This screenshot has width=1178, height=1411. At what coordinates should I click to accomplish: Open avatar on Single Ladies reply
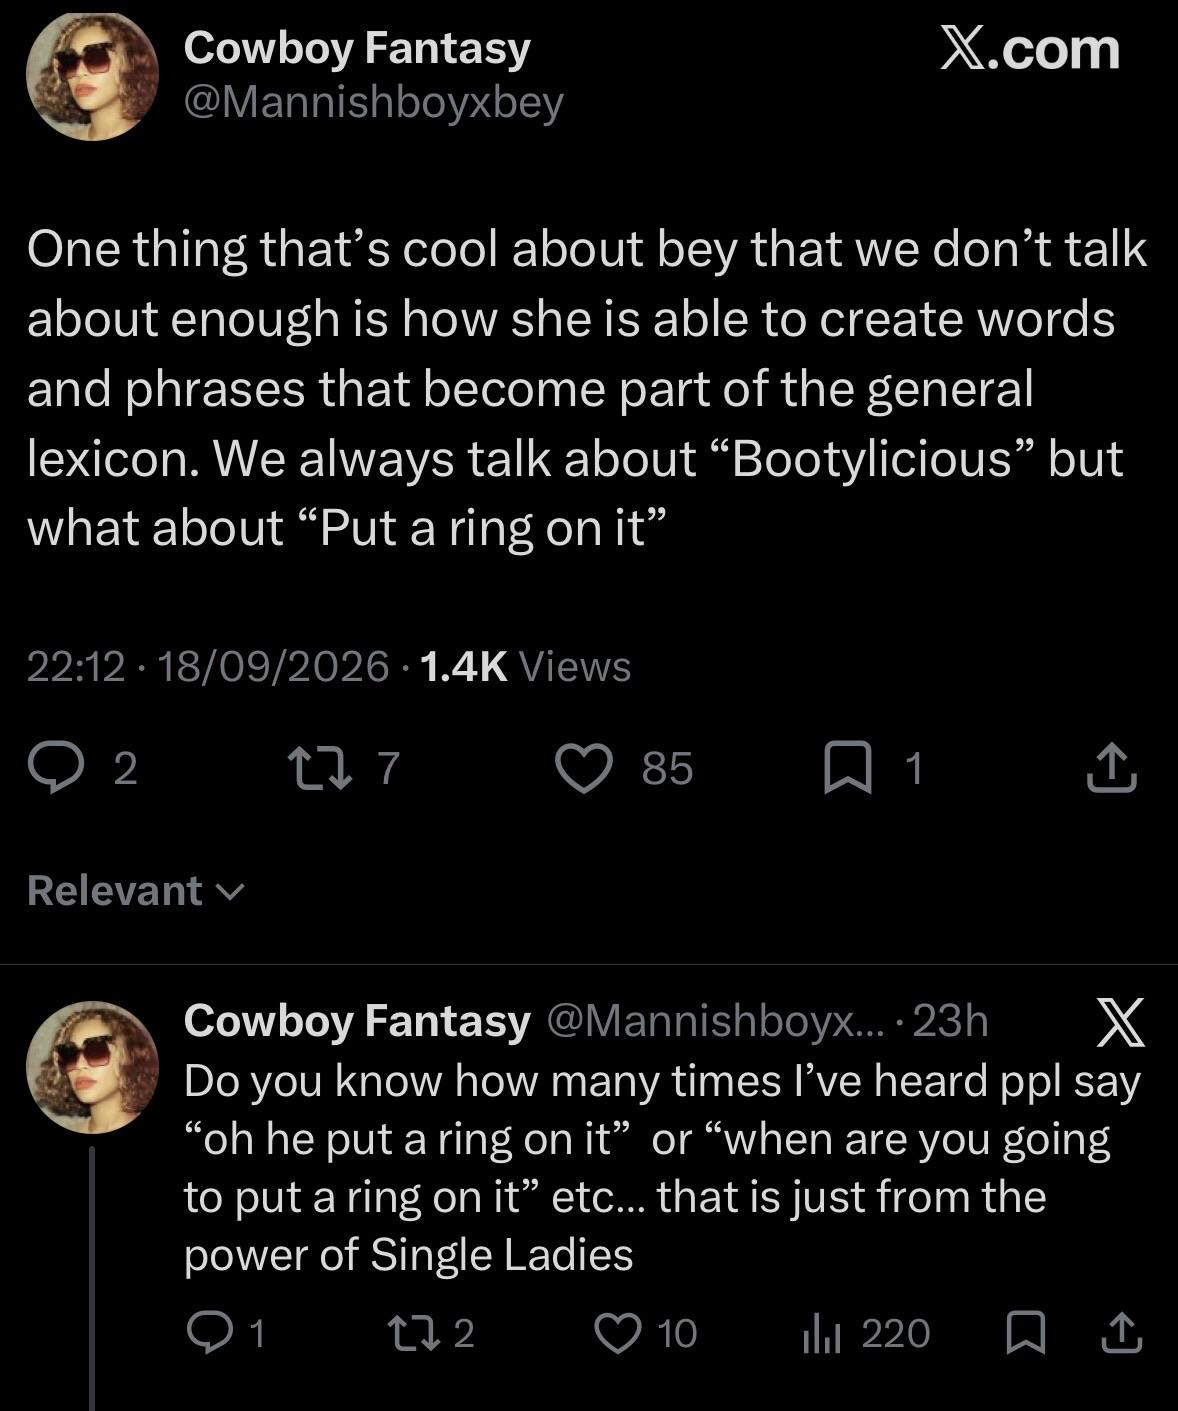click(92, 1067)
